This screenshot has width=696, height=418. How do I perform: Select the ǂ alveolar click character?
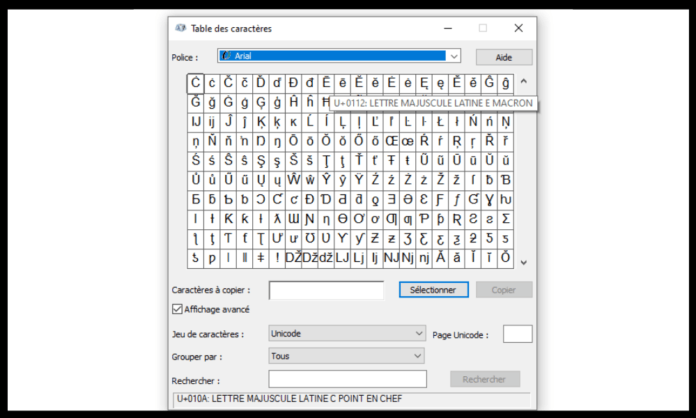pyautogui.click(x=261, y=258)
